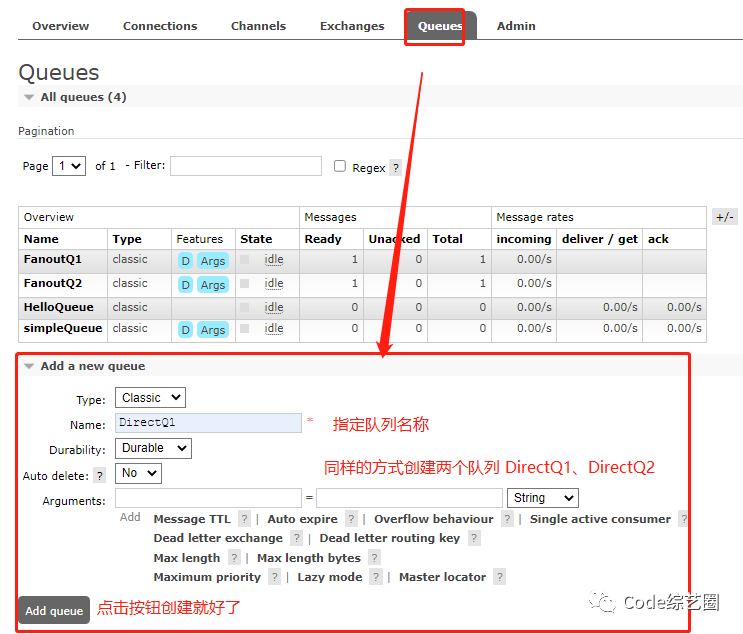Click the queue Name input field
Image resolution: width=743 pixels, height=634 pixels.
pos(208,423)
